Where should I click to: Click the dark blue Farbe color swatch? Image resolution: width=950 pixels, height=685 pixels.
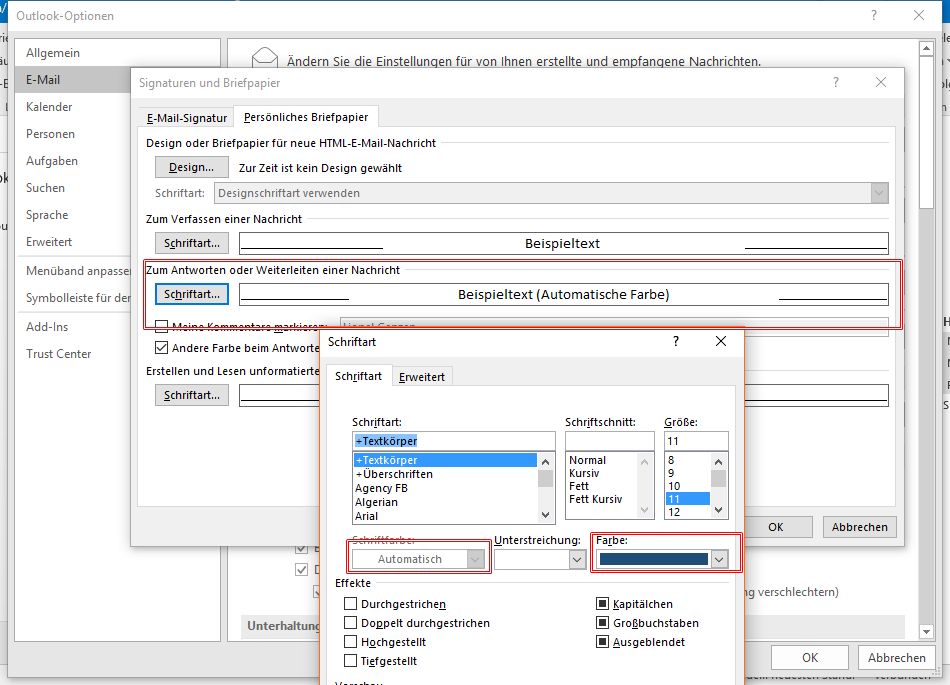(654, 559)
